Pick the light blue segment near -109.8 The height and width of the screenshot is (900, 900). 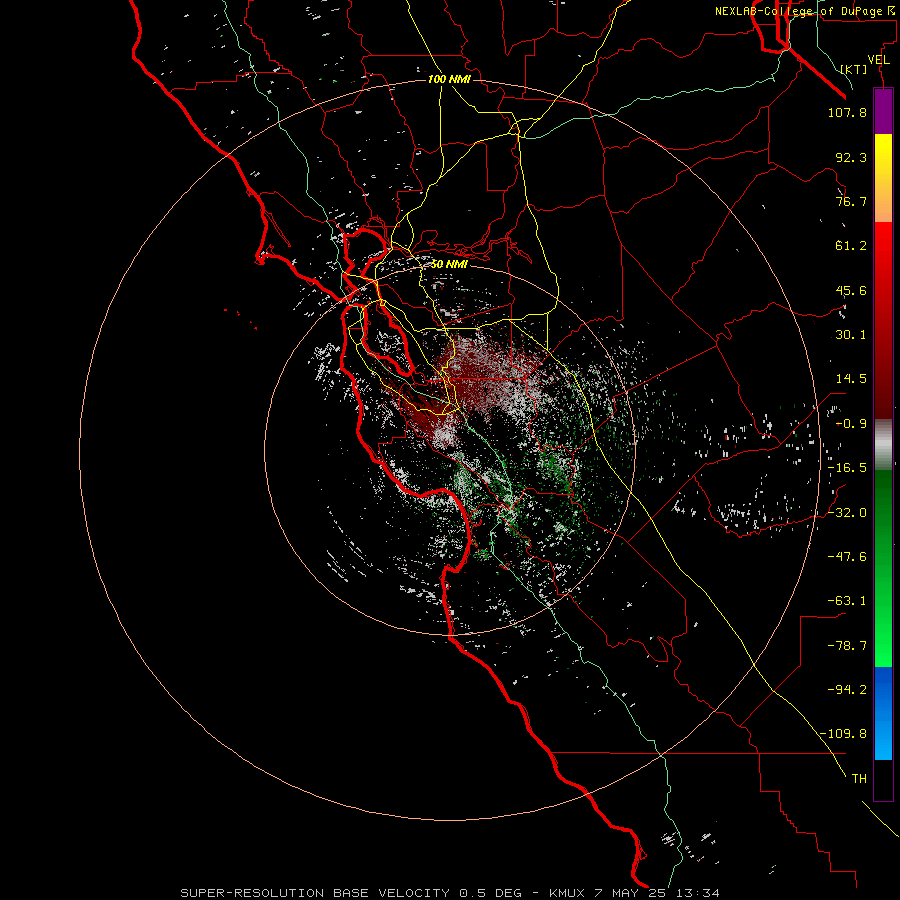tap(883, 738)
